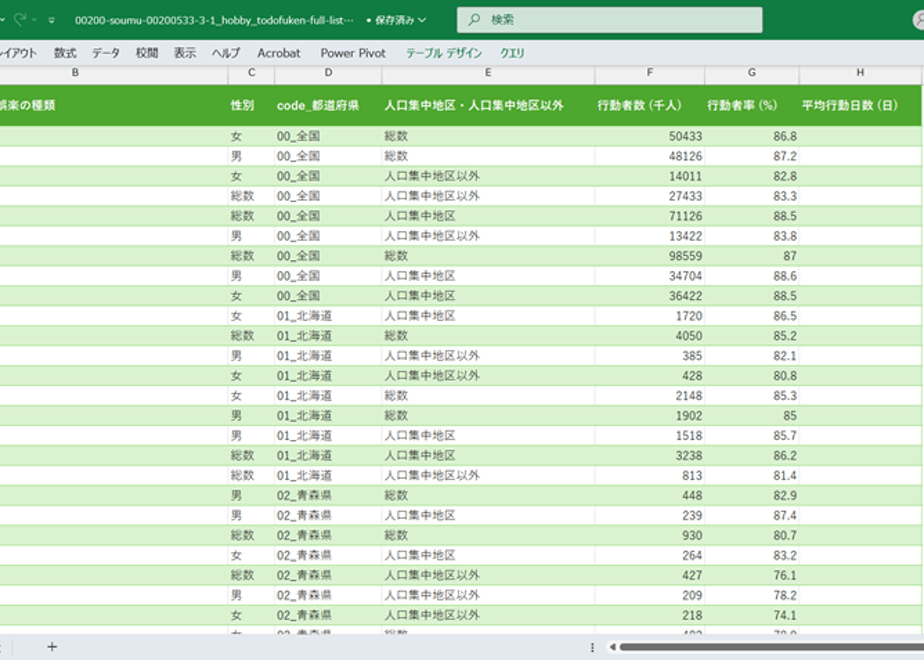Open the データ ribbon tab
924x660 pixels.
105,53
